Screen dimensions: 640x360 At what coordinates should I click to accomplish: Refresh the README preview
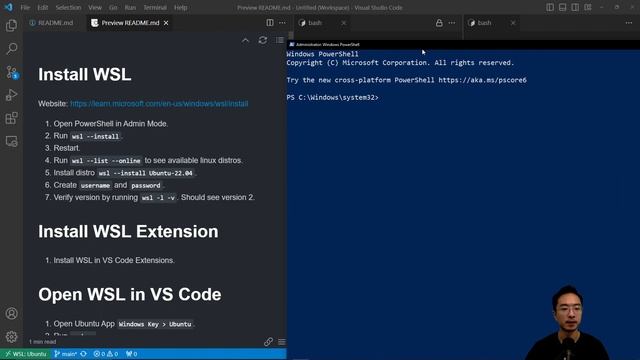coord(263,40)
